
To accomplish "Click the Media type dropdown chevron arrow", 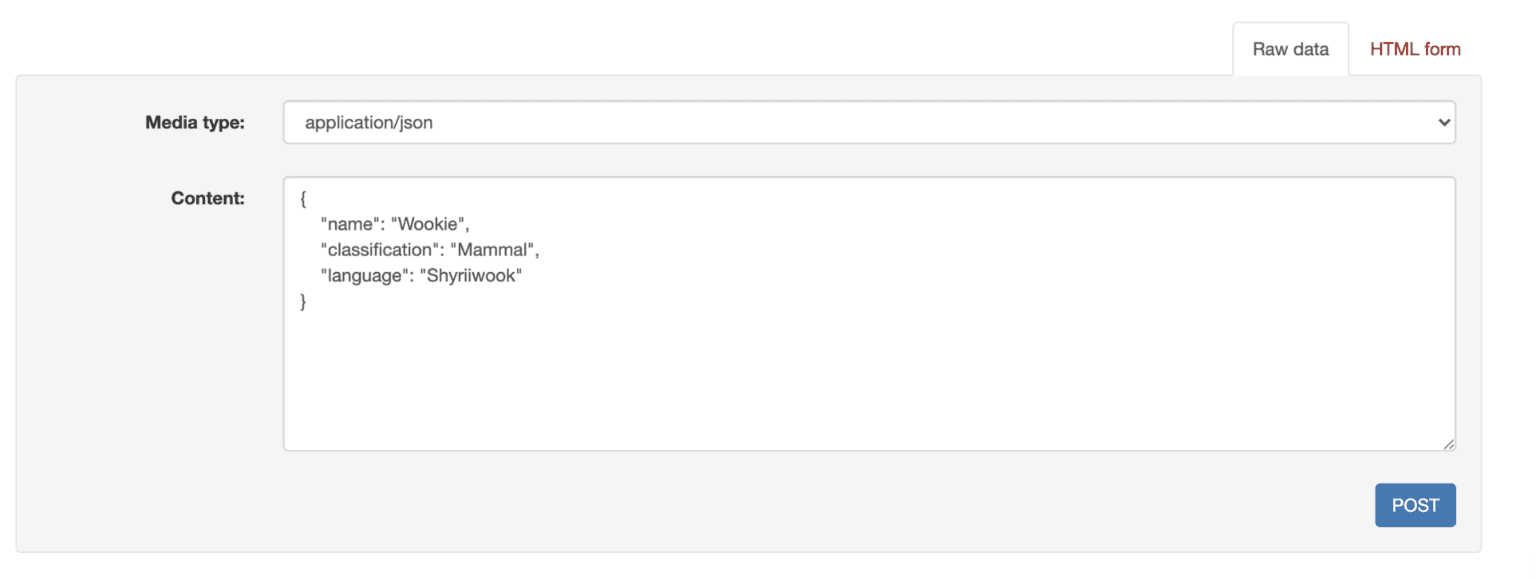I will coord(1443,122).
